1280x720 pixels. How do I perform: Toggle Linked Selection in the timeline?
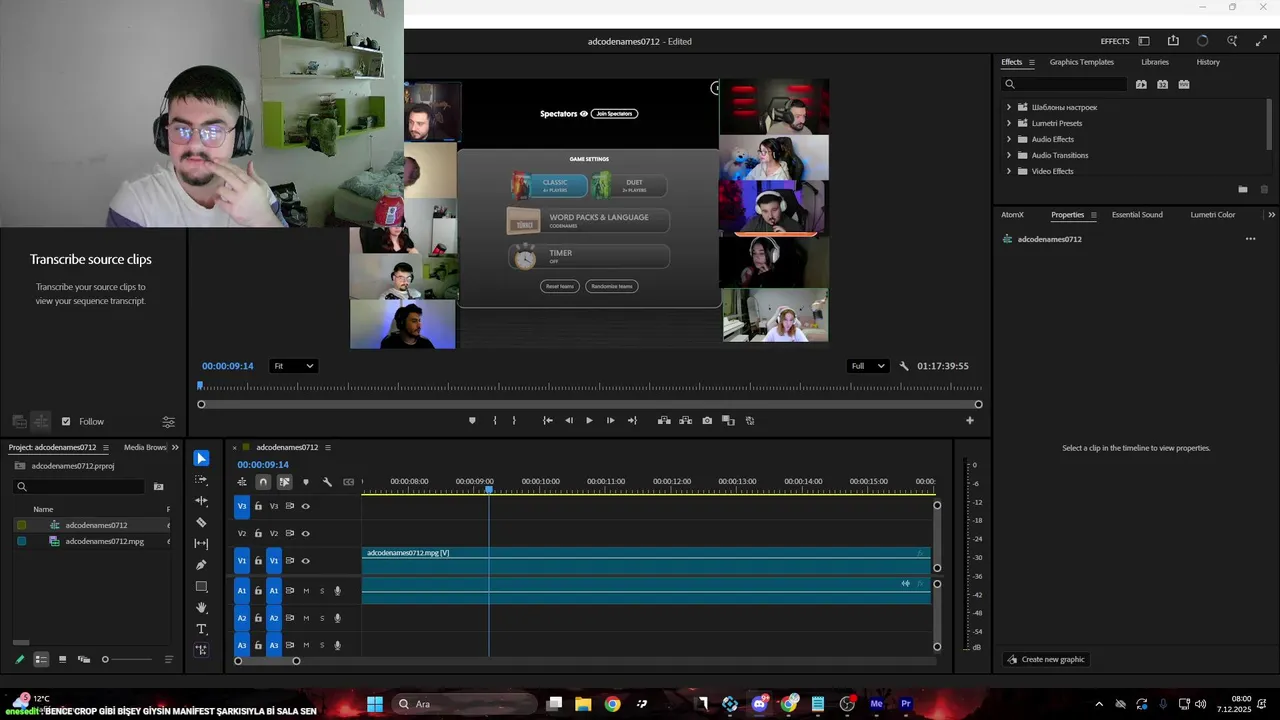(284, 482)
